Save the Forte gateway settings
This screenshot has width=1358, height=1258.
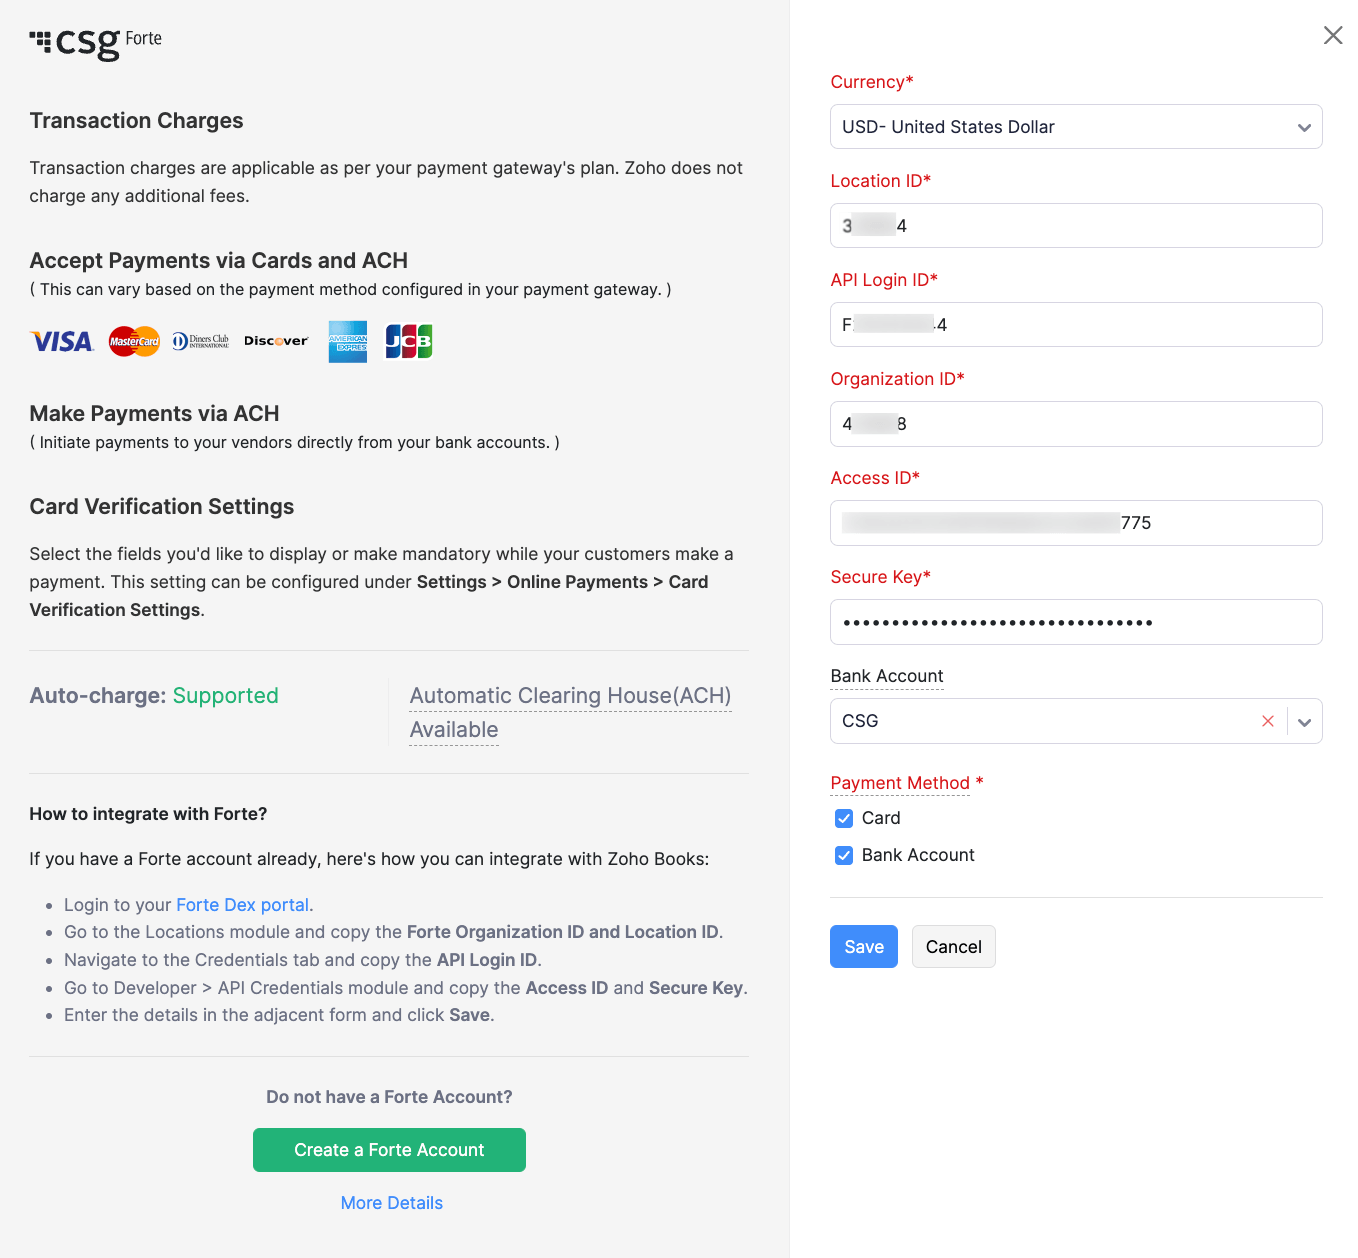click(x=864, y=947)
